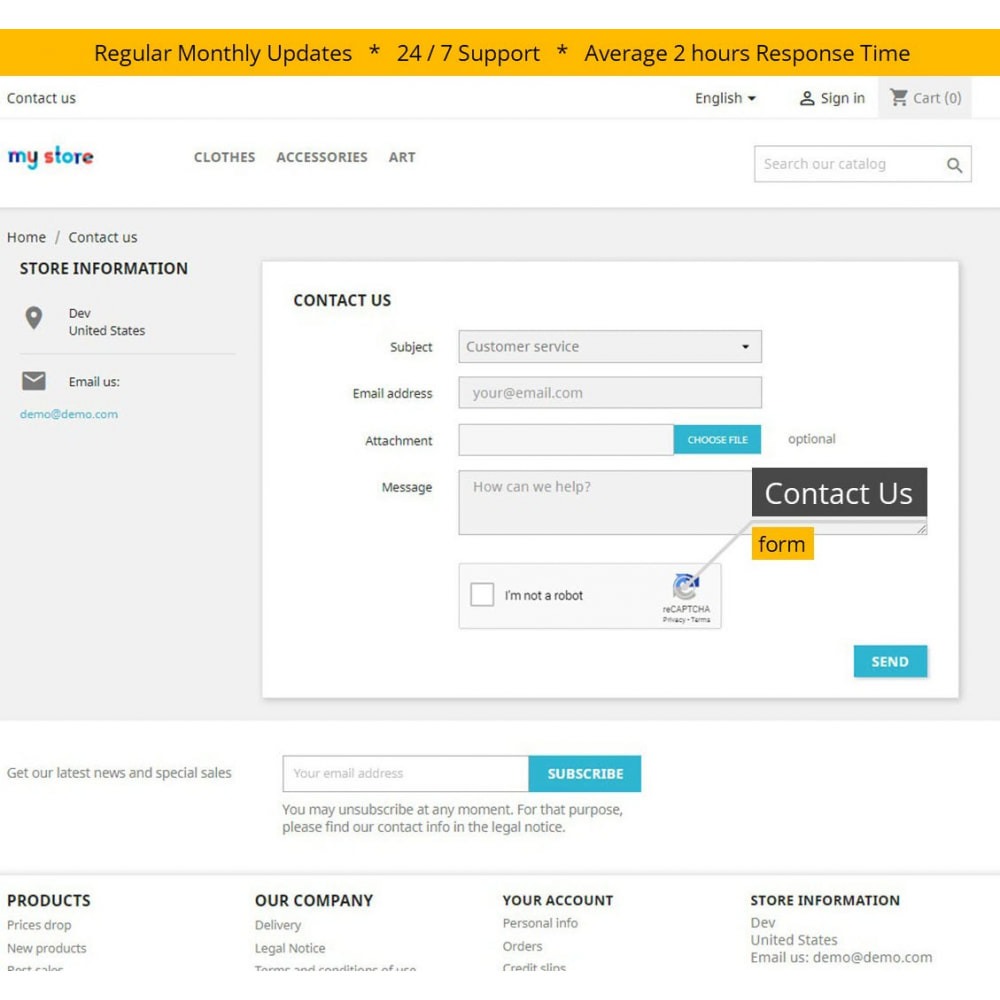
Task: Click the my store logo
Action: point(50,157)
